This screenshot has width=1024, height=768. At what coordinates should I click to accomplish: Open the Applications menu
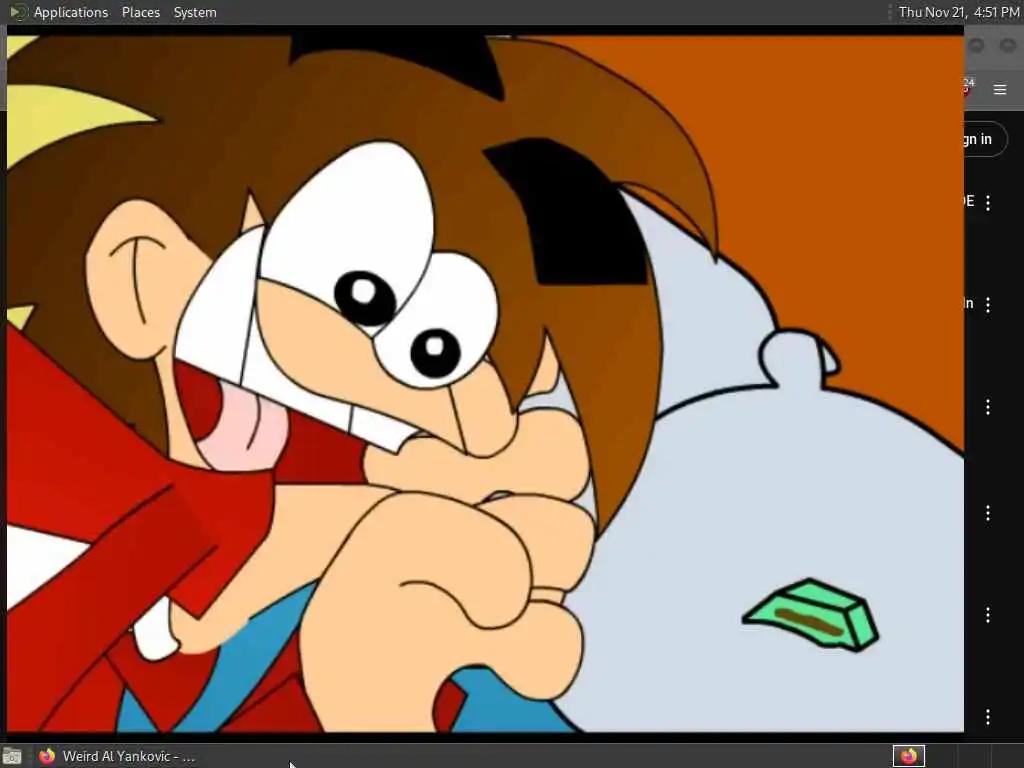click(x=71, y=12)
